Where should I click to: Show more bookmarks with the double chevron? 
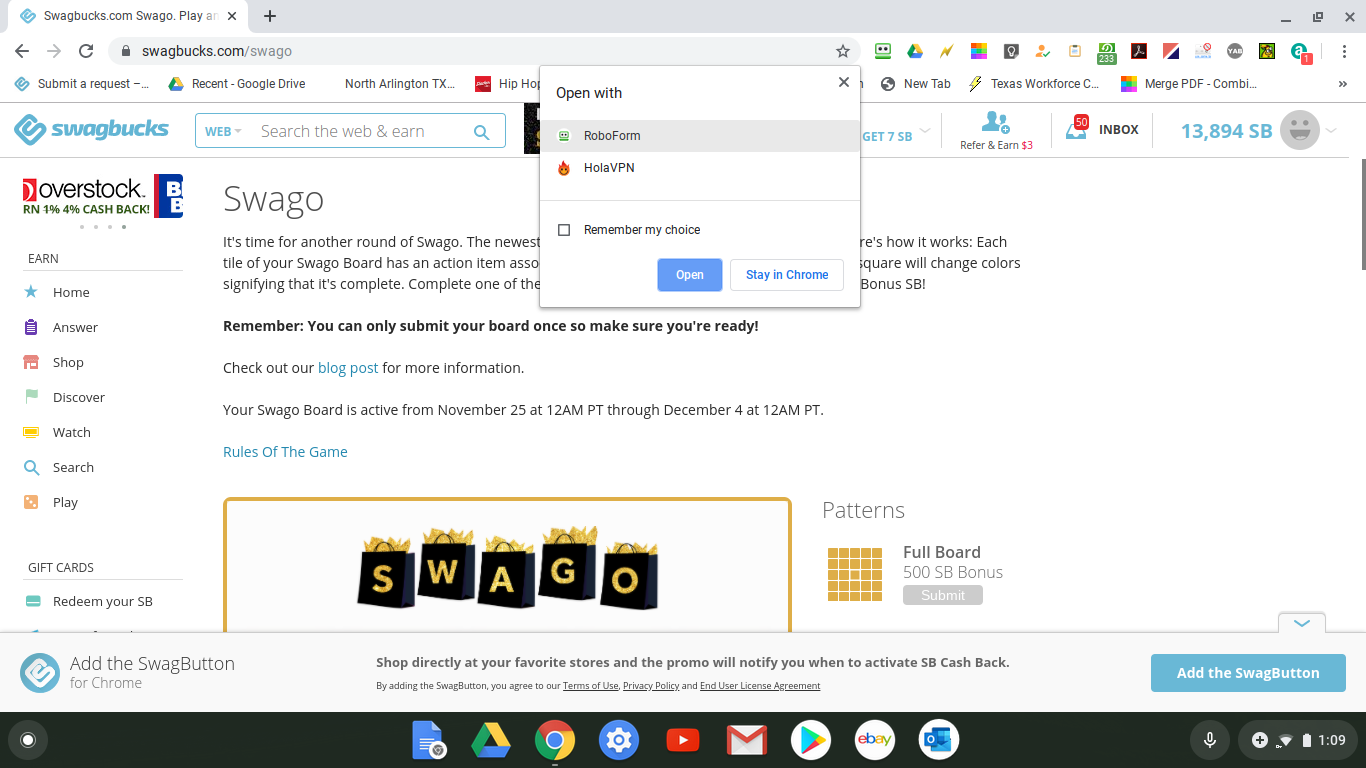point(1342,84)
